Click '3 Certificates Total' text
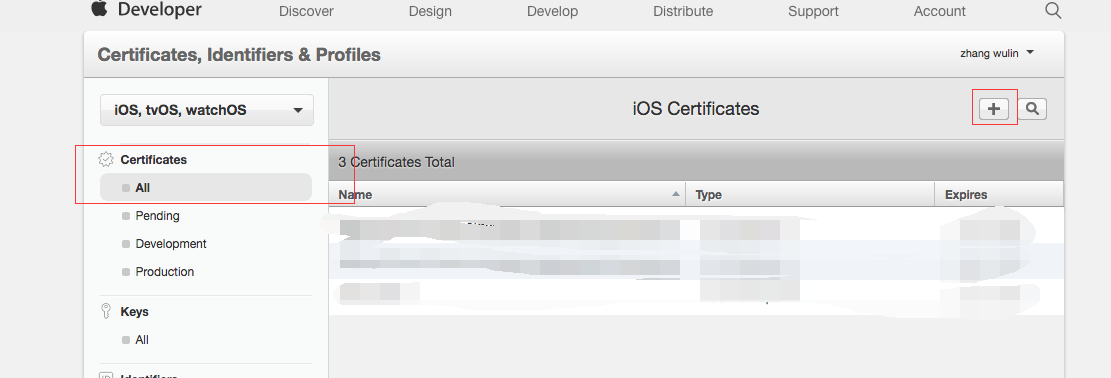This screenshot has width=1111, height=378. (x=396, y=162)
